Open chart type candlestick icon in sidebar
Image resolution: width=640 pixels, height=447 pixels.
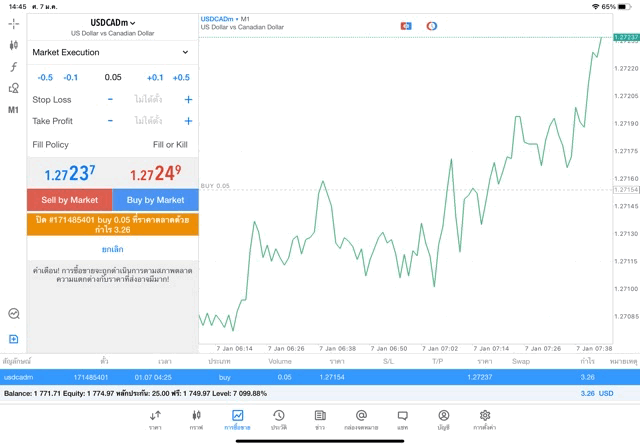pyautogui.click(x=13, y=45)
